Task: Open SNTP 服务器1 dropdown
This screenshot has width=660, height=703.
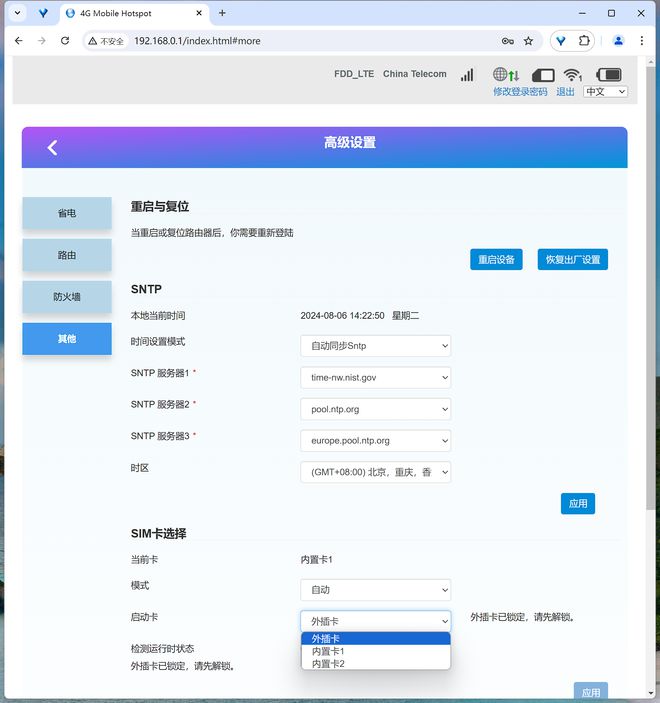Action: coord(376,378)
